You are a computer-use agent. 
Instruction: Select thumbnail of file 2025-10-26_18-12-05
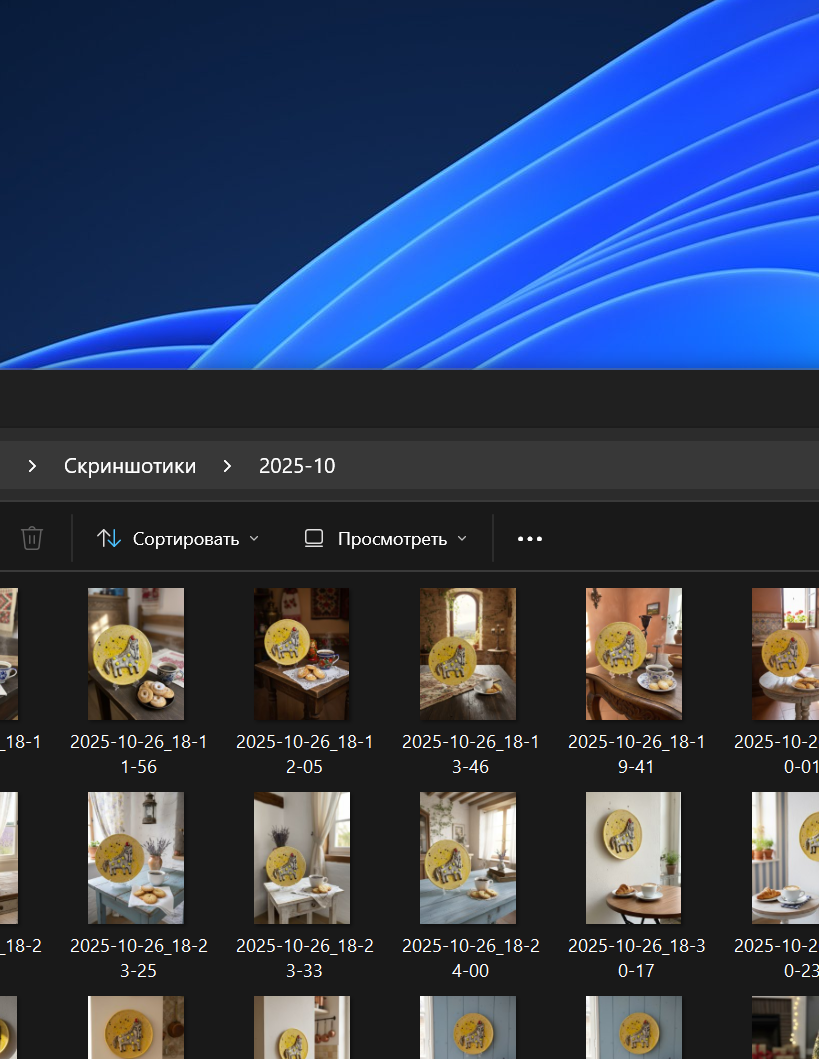tap(302, 653)
